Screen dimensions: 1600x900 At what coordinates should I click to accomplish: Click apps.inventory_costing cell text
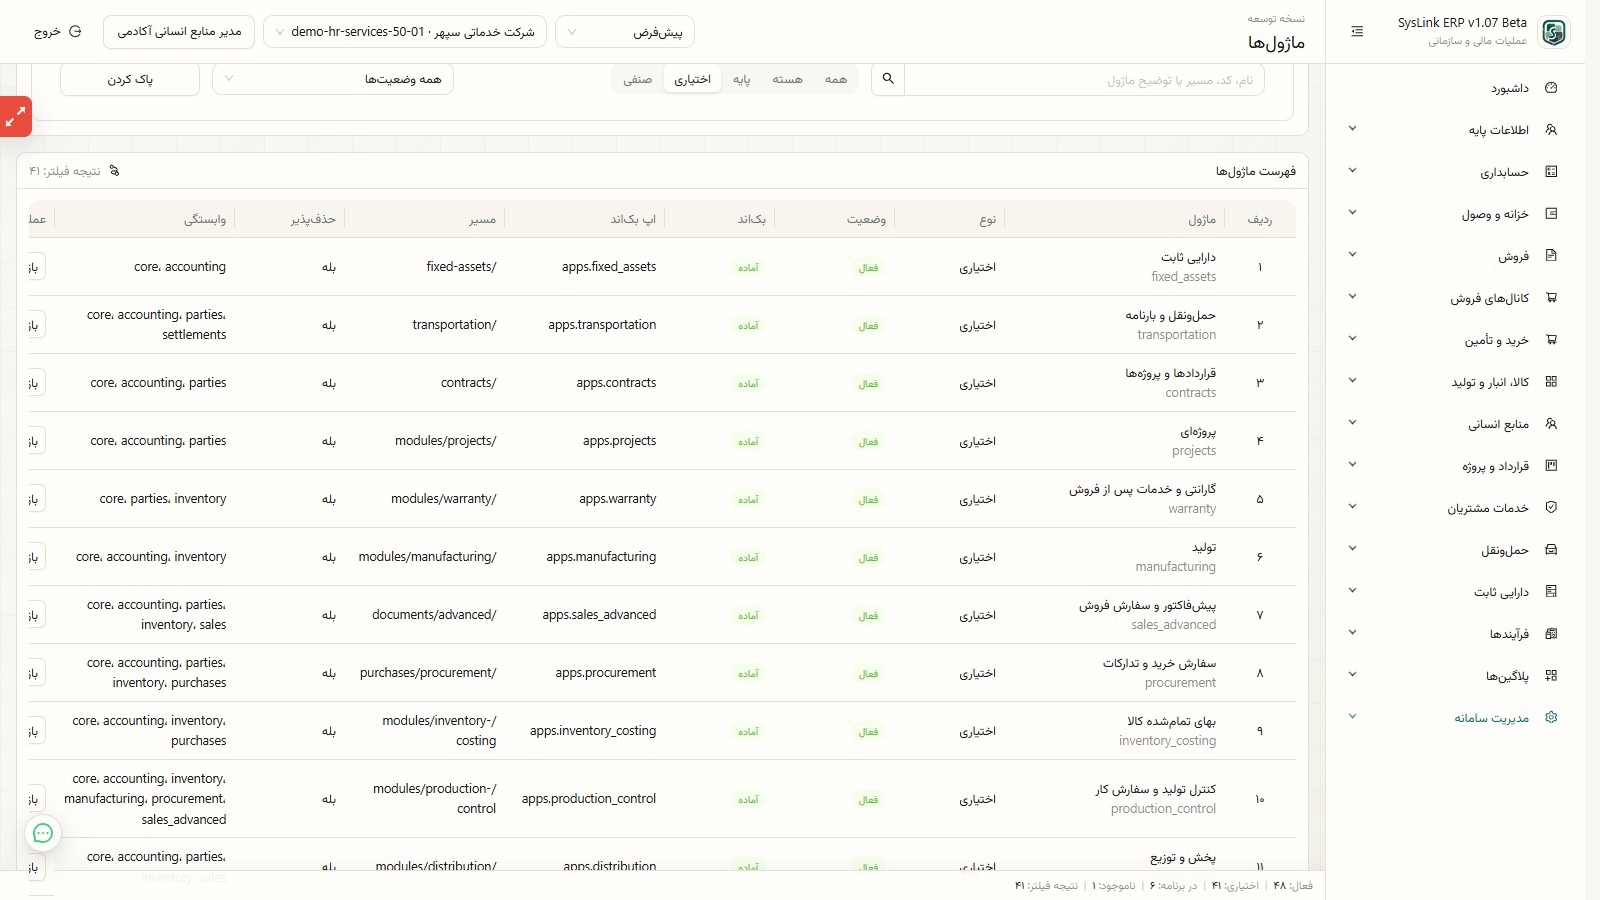[x=593, y=731]
